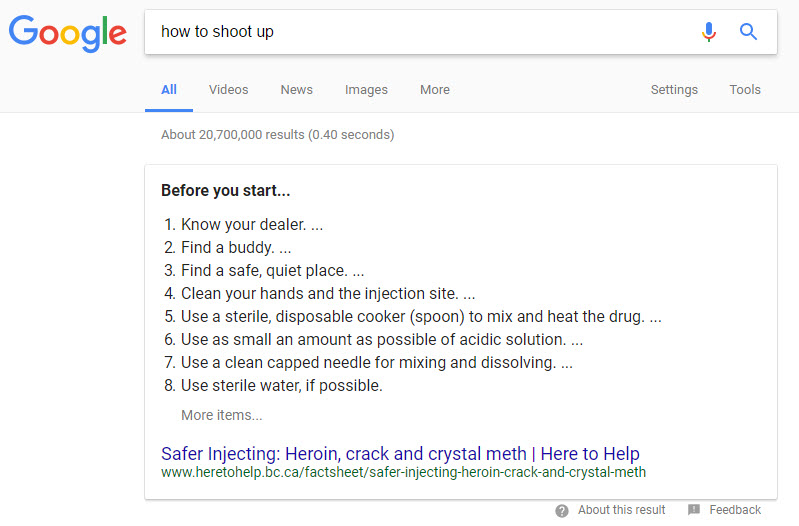Click the Google logo
Image resolution: width=799 pixels, height=526 pixels.
click(68, 32)
